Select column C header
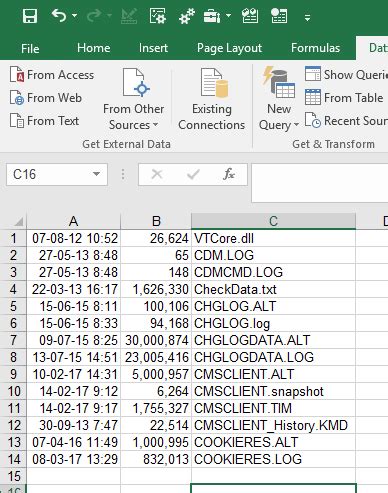This screenshot has width=388, height=493. (273, 221)
